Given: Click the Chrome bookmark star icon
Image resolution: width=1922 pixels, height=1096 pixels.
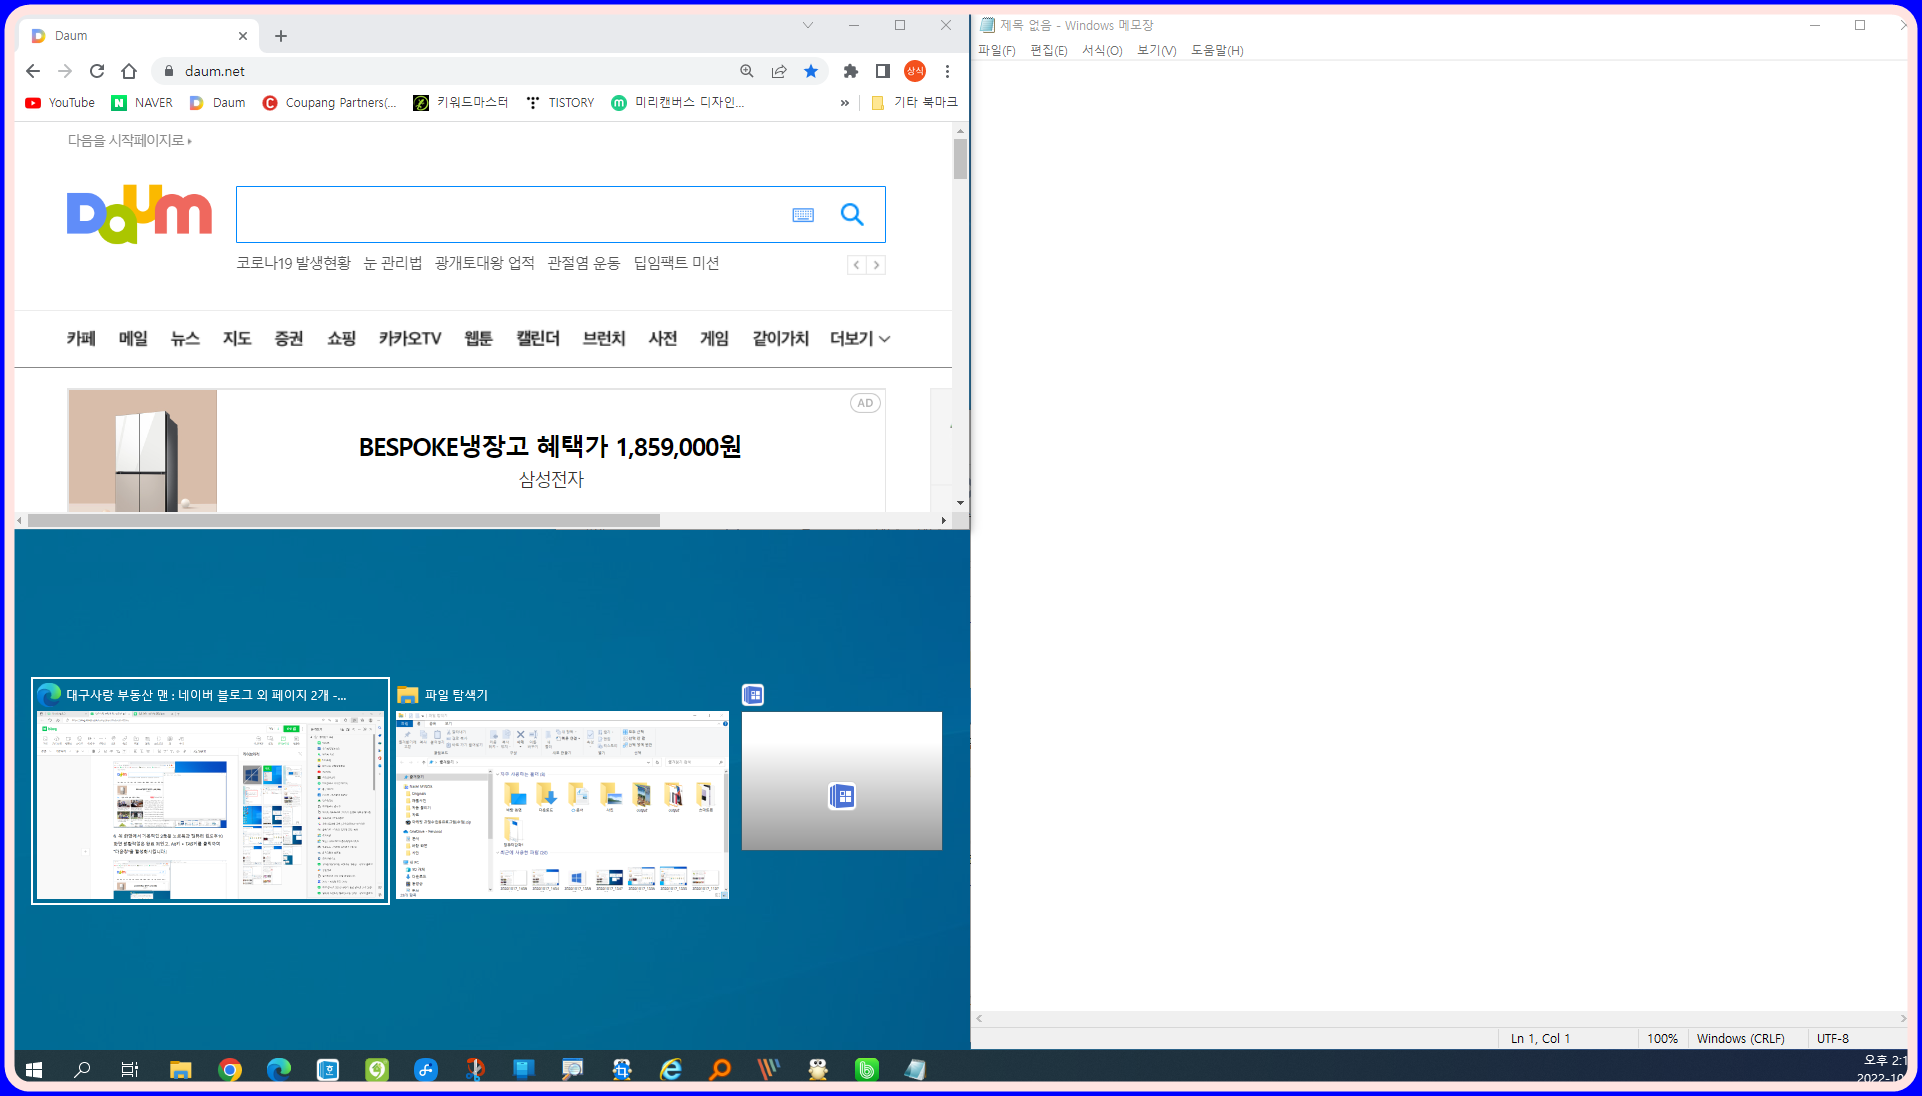Looking at the screenshot, I should (811, 71).
